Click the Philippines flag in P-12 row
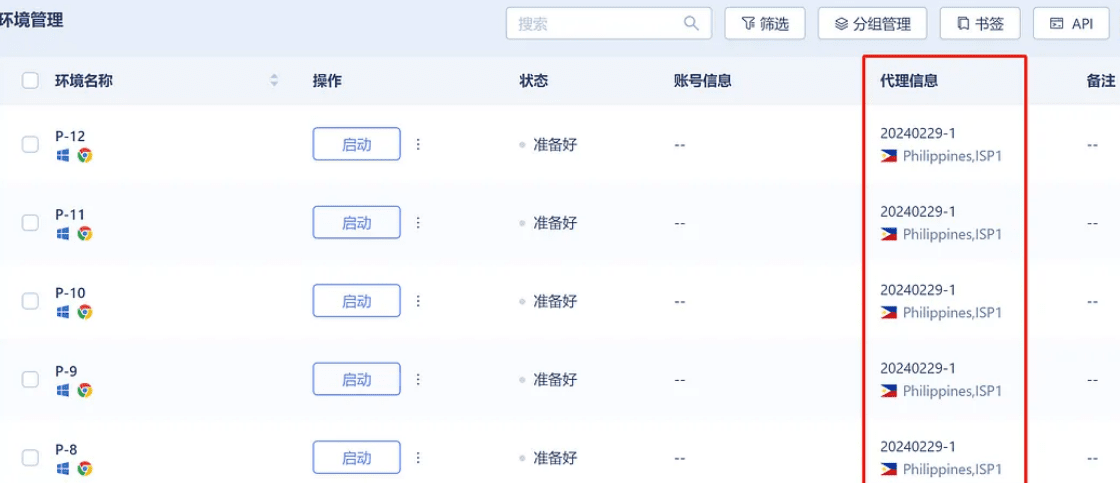 (889, 156)
